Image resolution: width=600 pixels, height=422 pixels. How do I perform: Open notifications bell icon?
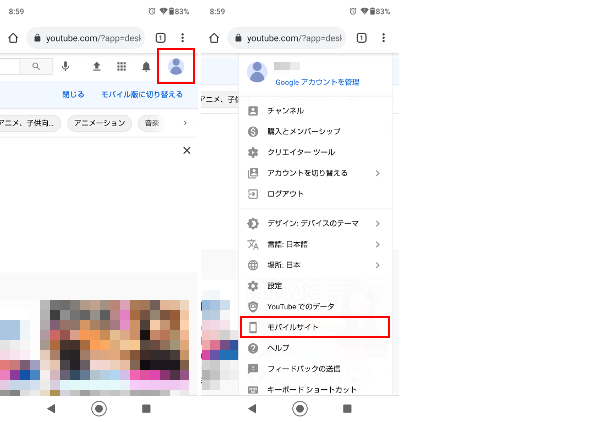pos(146,67)
